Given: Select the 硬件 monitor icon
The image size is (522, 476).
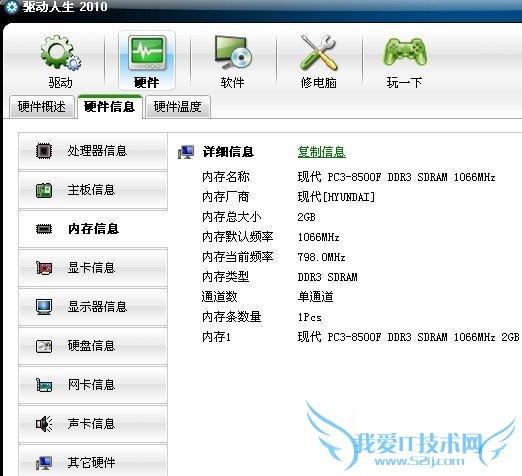Looking at the screenshot, I should [147, 52].
